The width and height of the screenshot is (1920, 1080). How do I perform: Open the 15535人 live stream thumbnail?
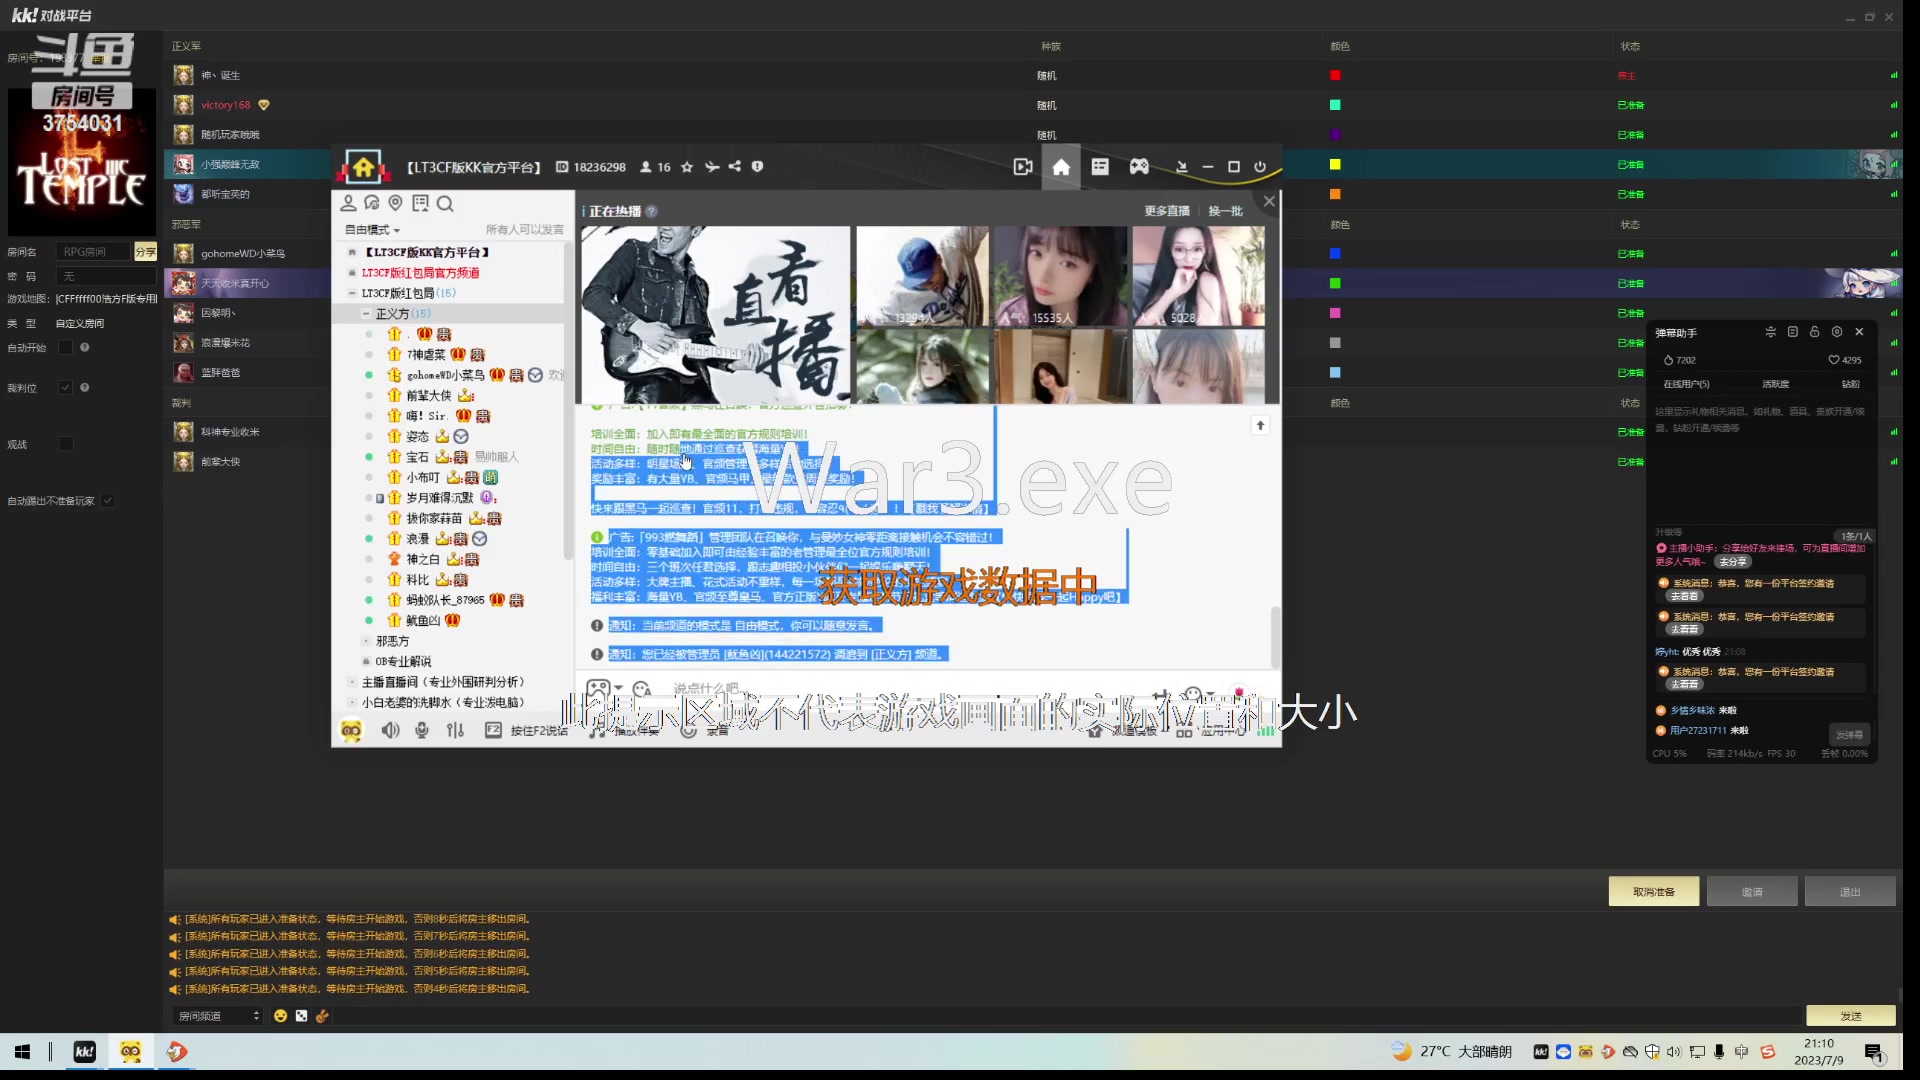click(x=1060, y=276)
